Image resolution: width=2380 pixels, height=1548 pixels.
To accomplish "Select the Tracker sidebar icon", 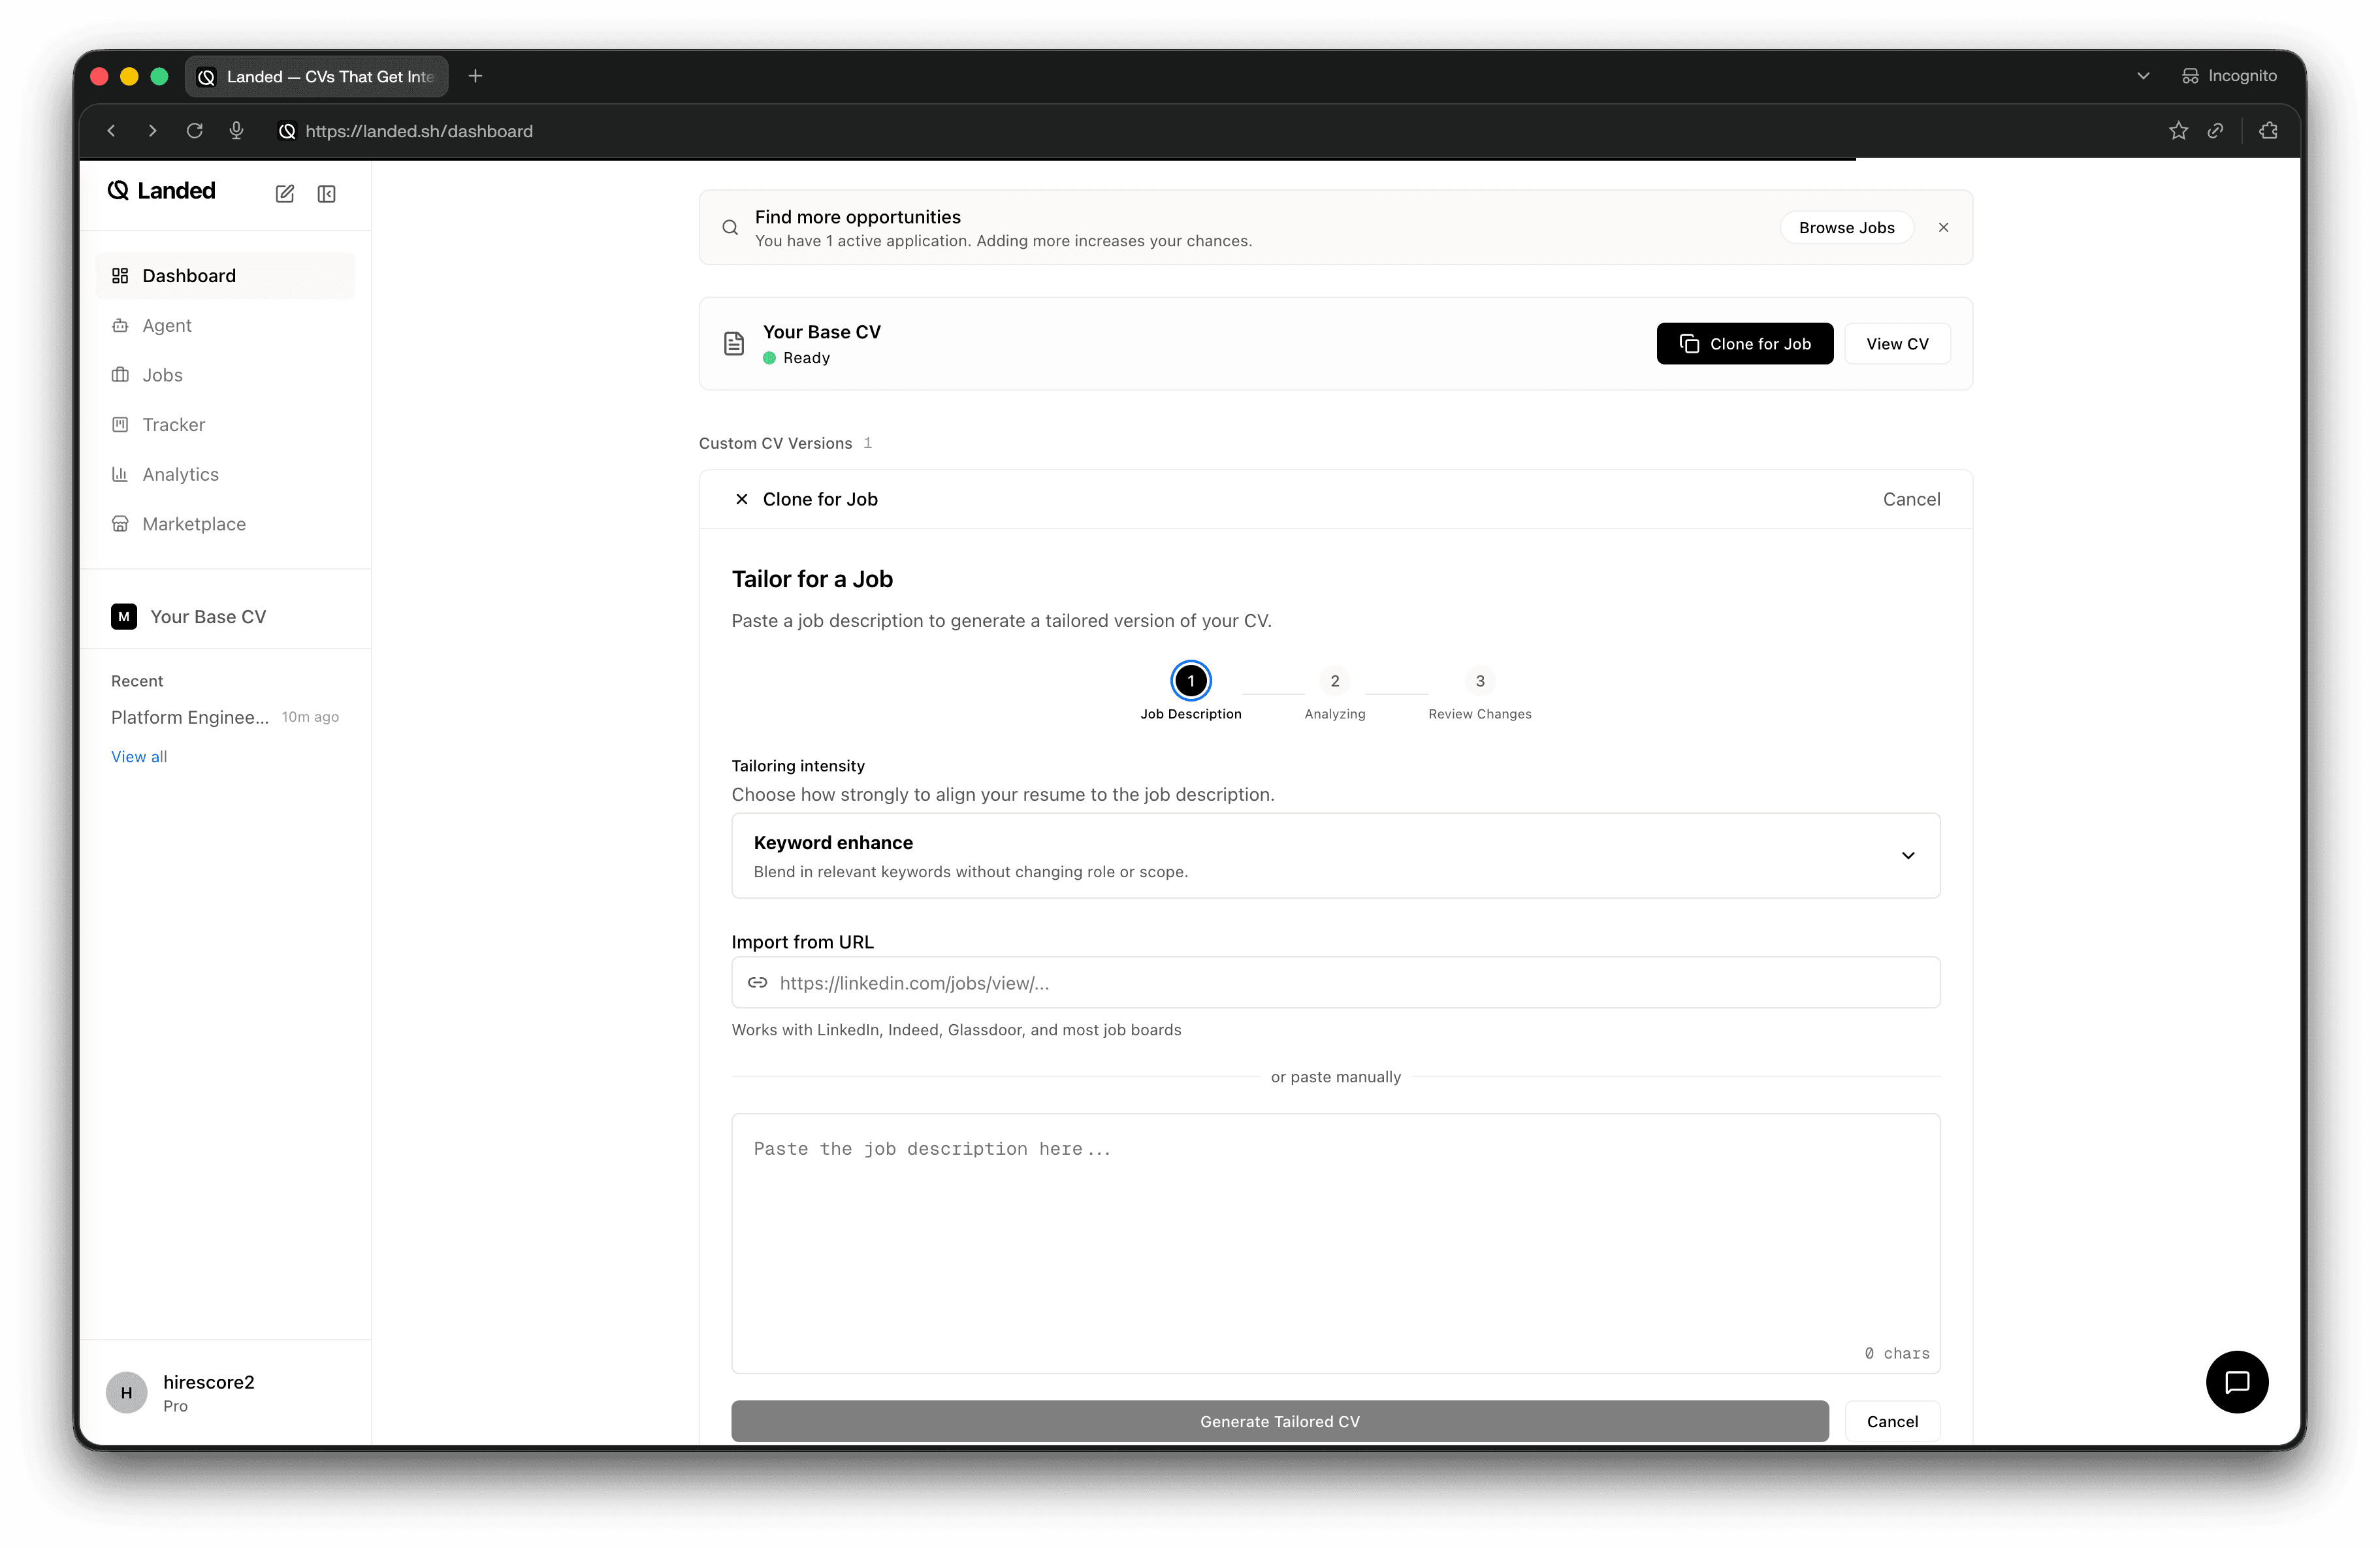I will [x=120, y=424].
